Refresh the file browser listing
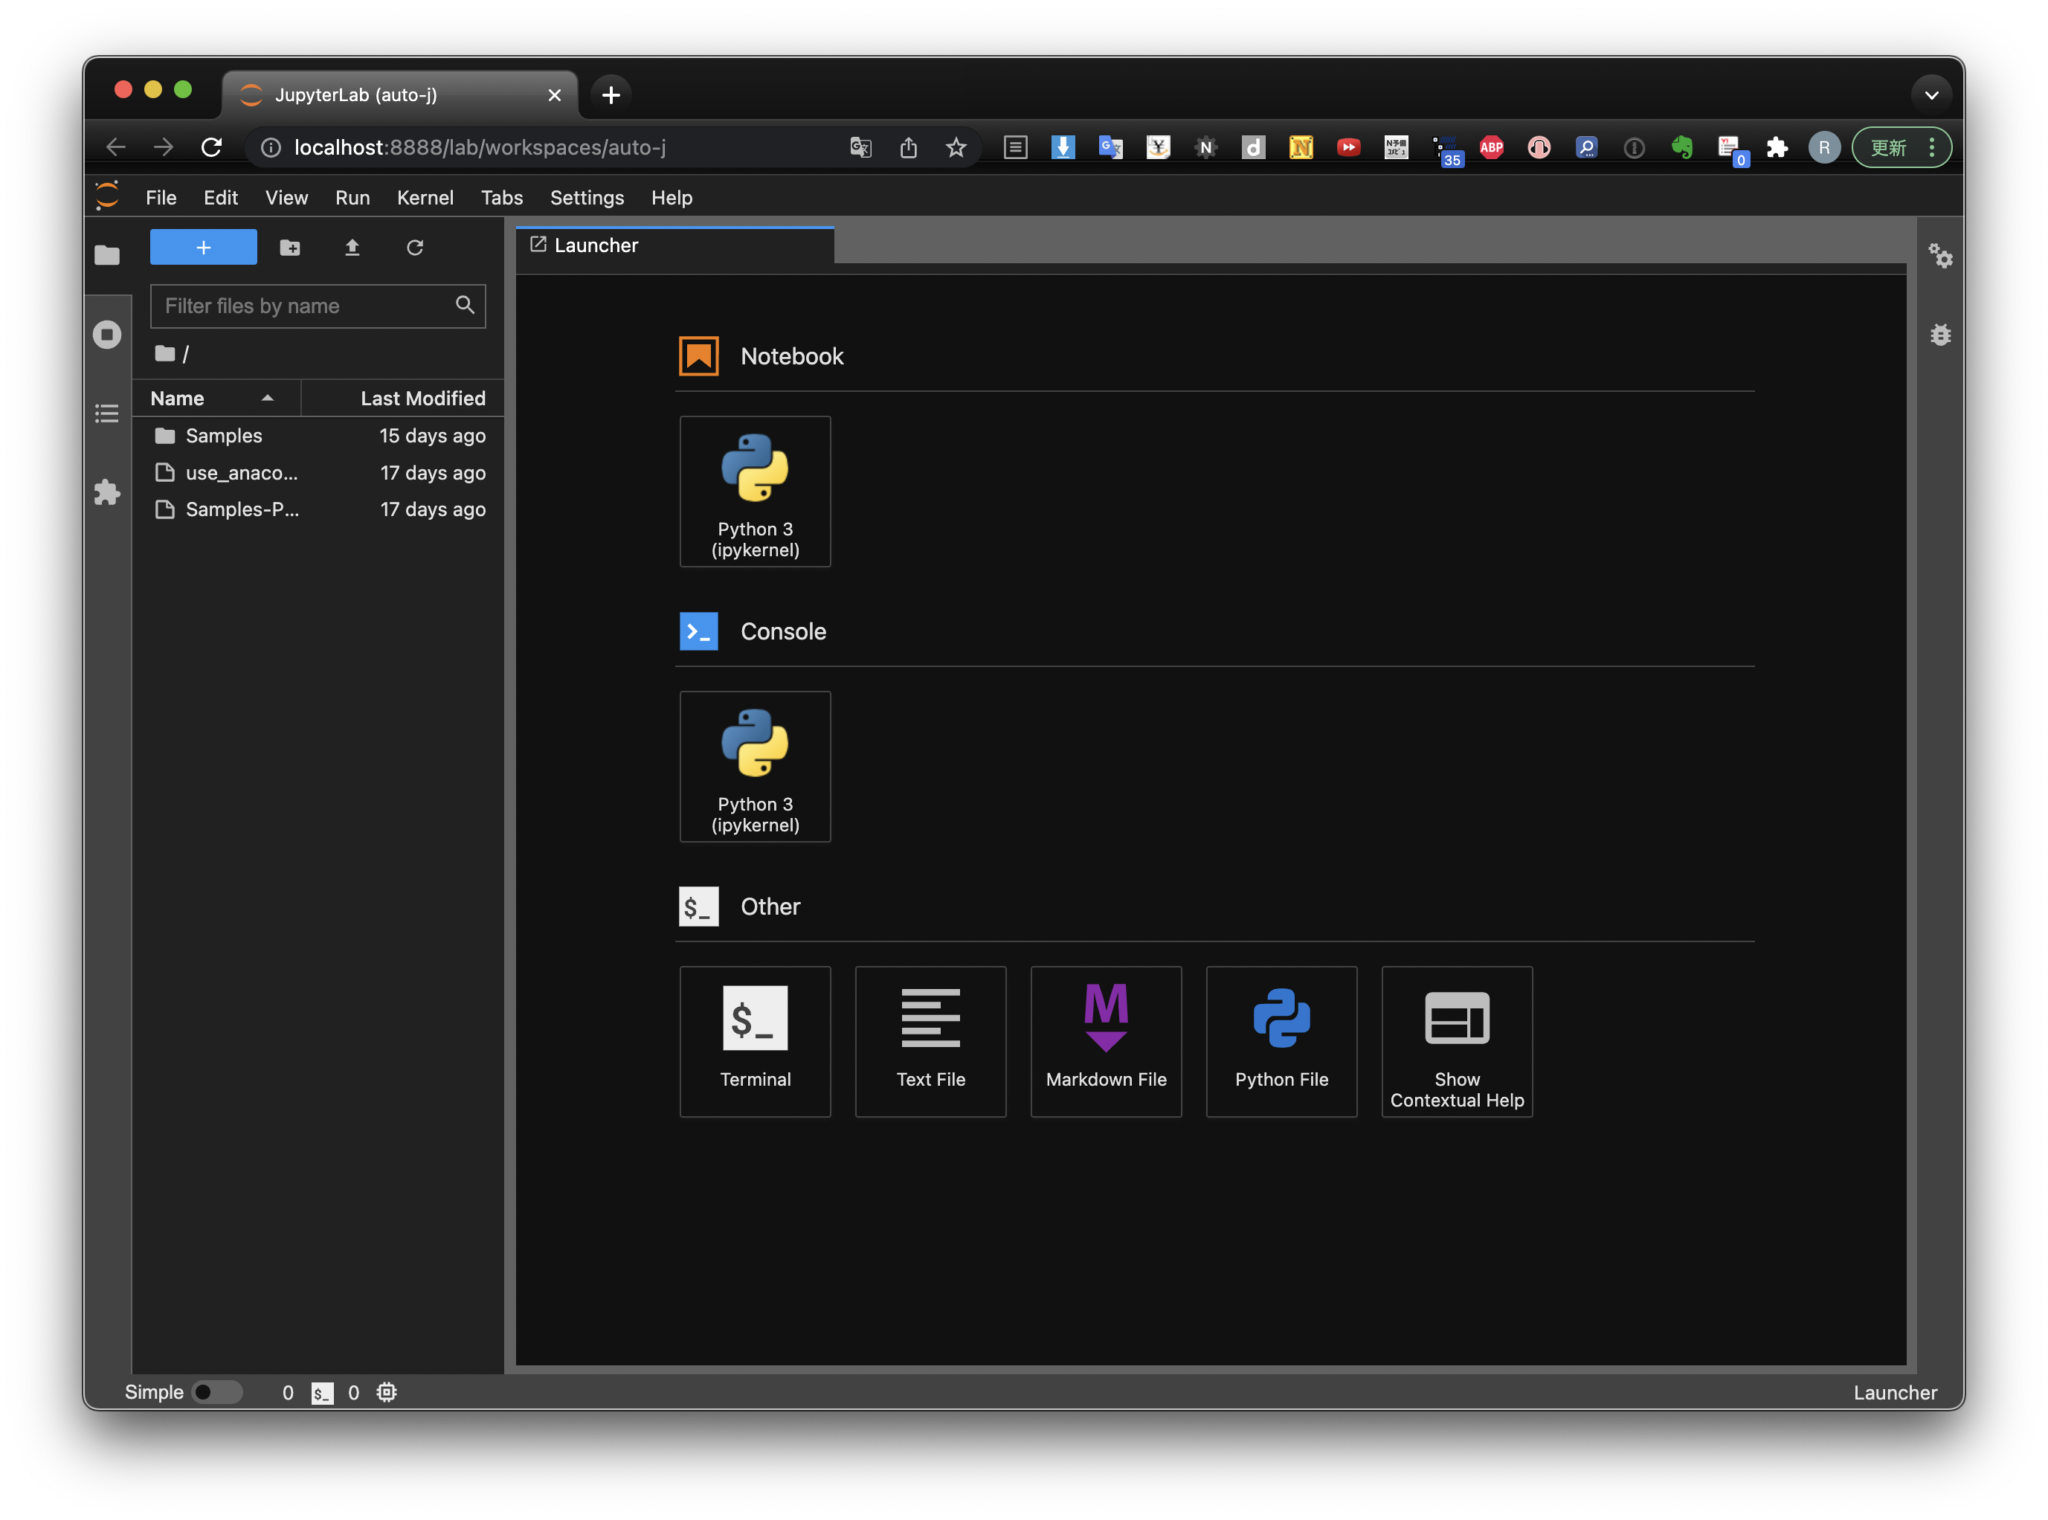Image resolution: width=2048 pixels, height=1520 pixels. click(416, 247)
